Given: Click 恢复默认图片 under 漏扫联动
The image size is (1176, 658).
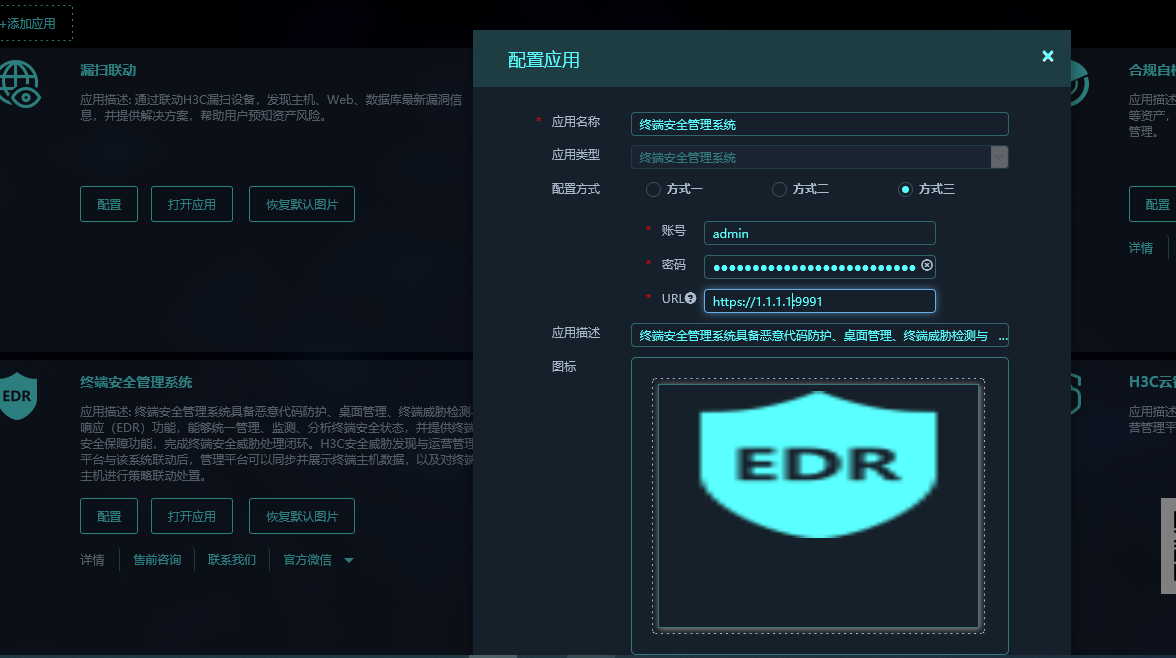Looking at the screenshot, I should 302,204.
